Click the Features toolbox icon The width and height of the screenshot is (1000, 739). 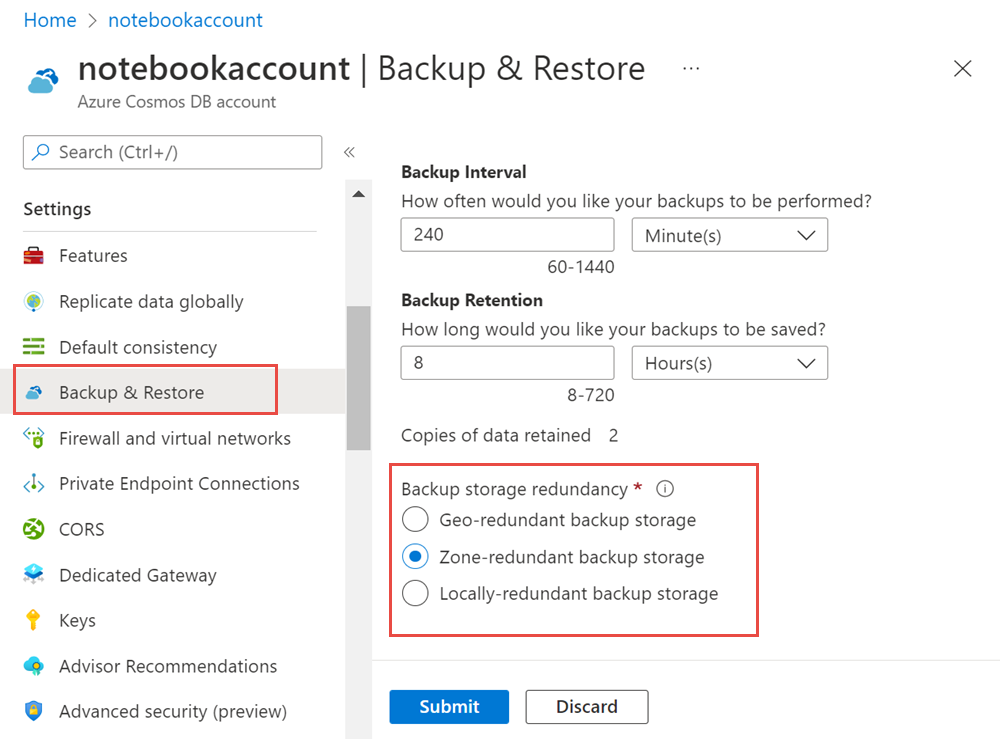(34, 256)
